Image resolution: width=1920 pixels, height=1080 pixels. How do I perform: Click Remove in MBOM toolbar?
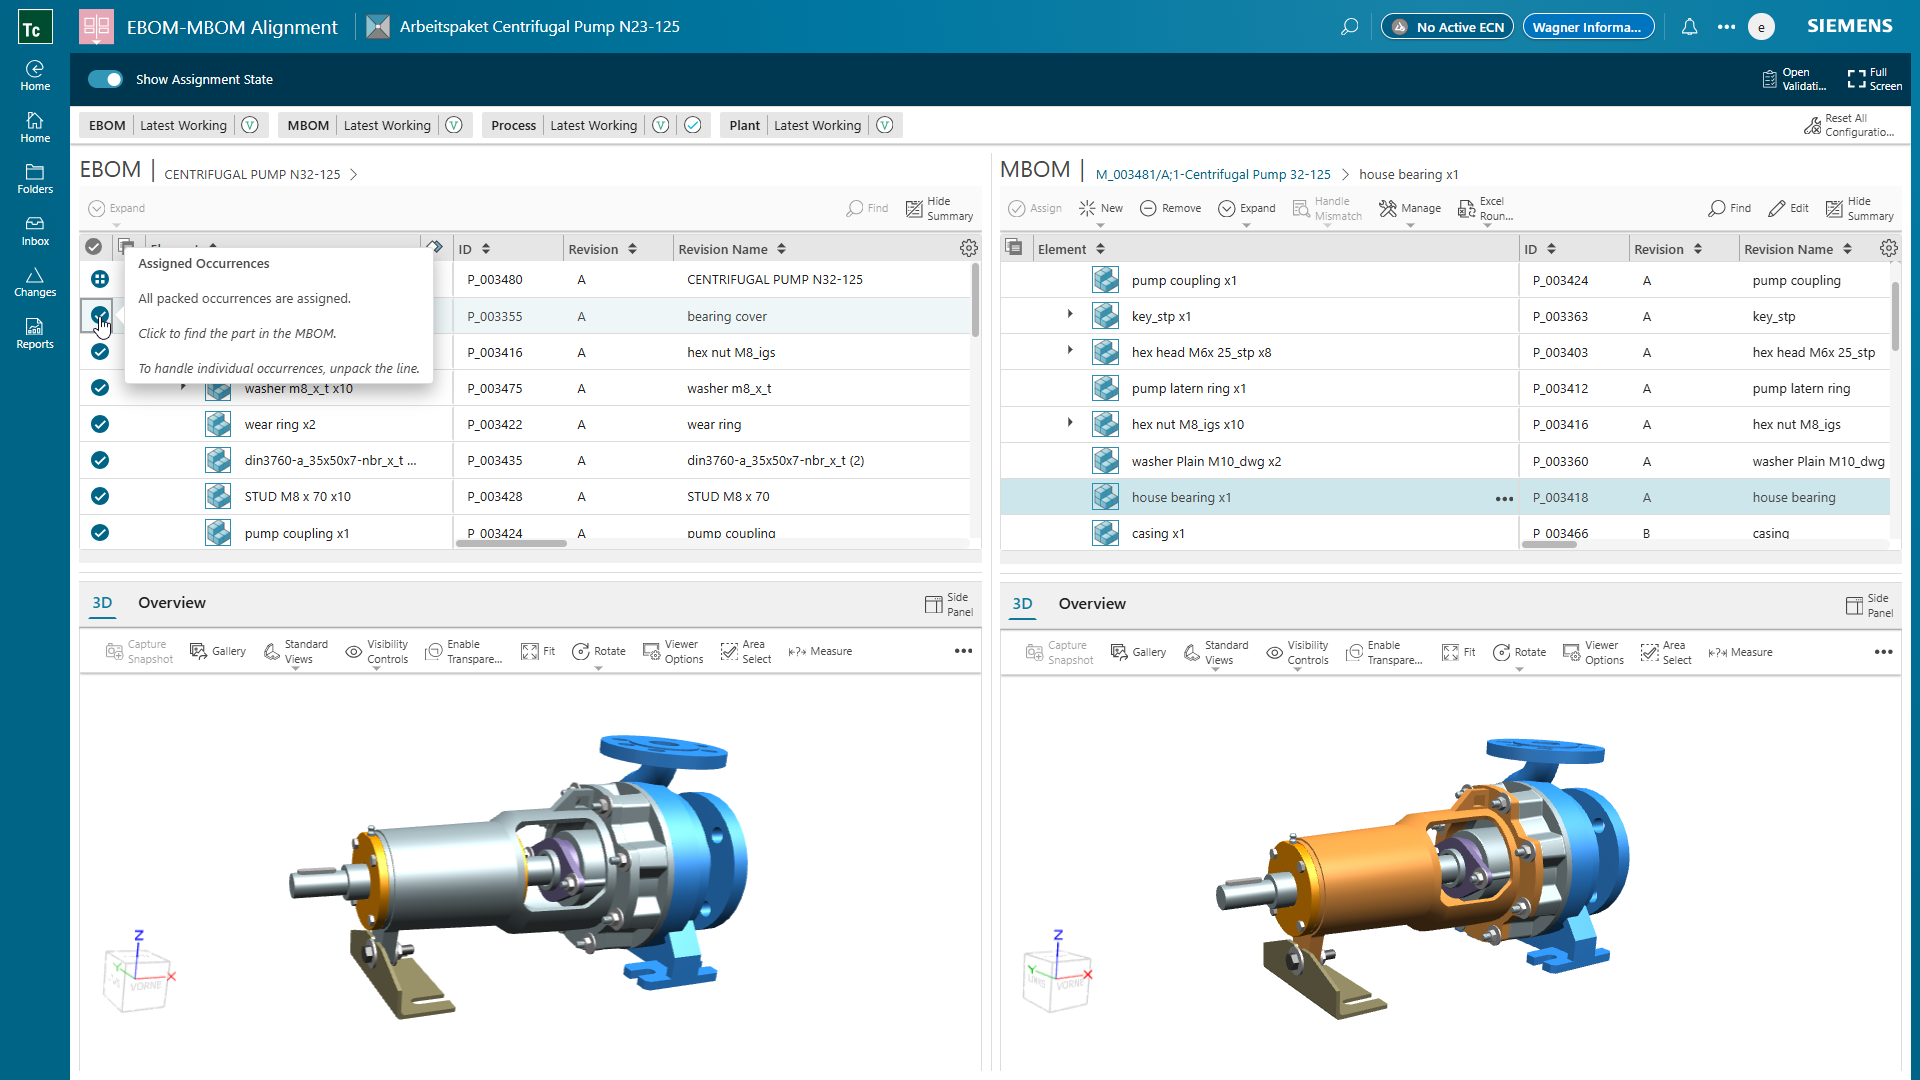pos(1170,208)
